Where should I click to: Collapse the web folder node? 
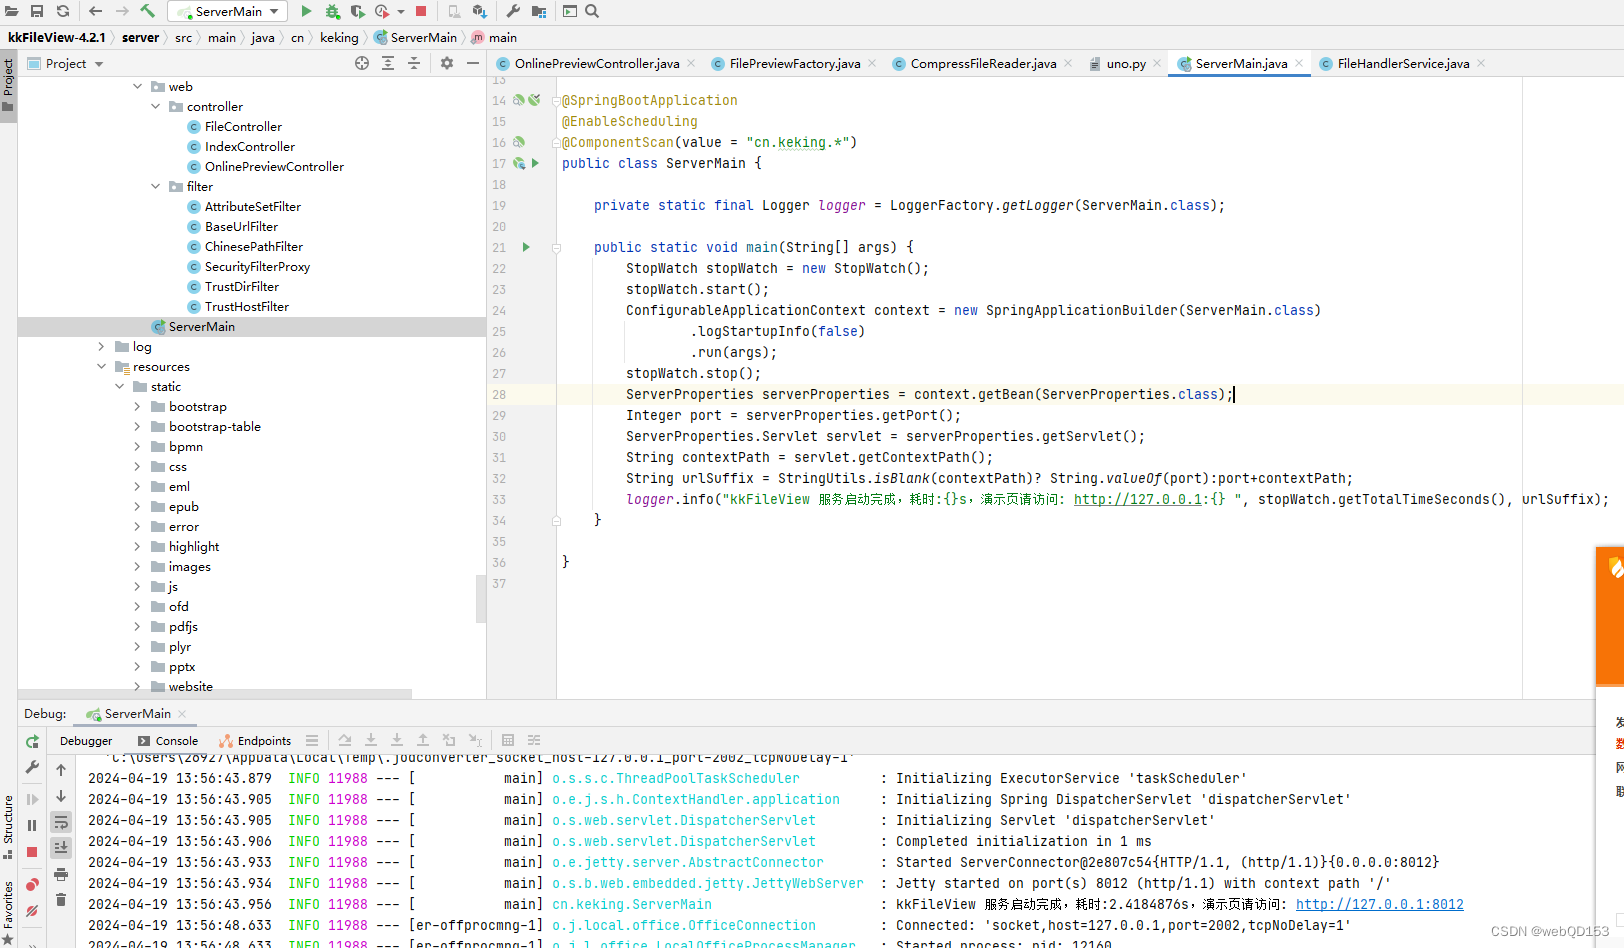pyautogui.click(x=138, y=87)
